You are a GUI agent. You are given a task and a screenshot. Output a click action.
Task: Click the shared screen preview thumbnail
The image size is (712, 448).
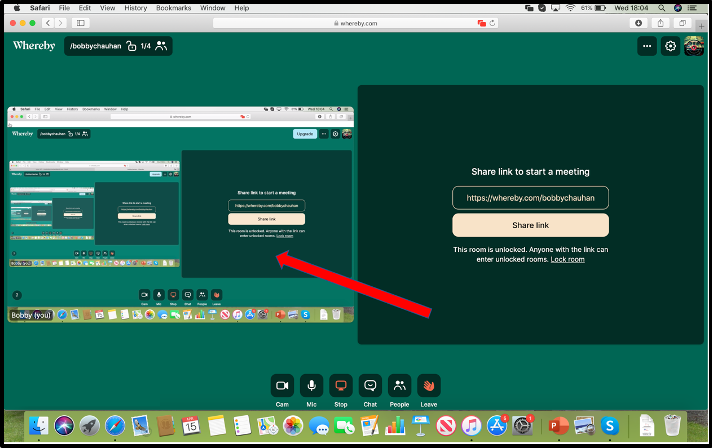tap(181, 214)
